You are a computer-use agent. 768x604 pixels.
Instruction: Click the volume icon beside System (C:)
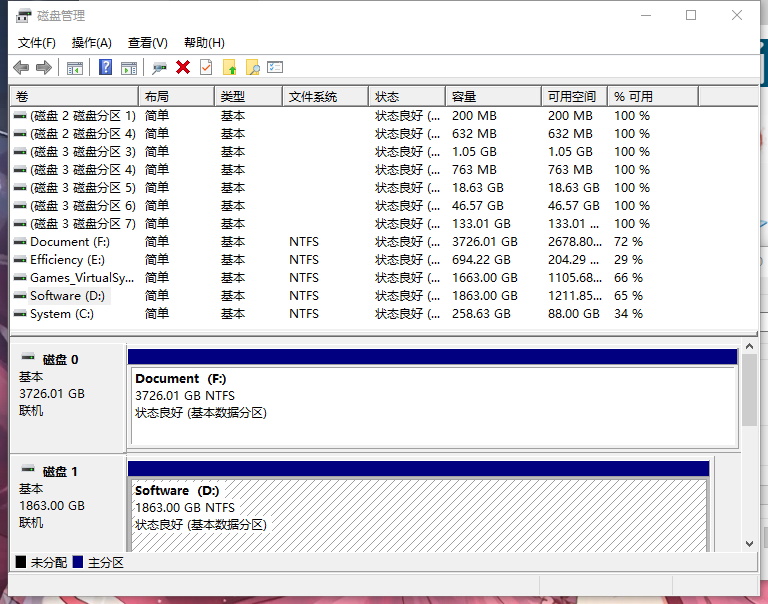pyautogui.click(x=20, y=314)
